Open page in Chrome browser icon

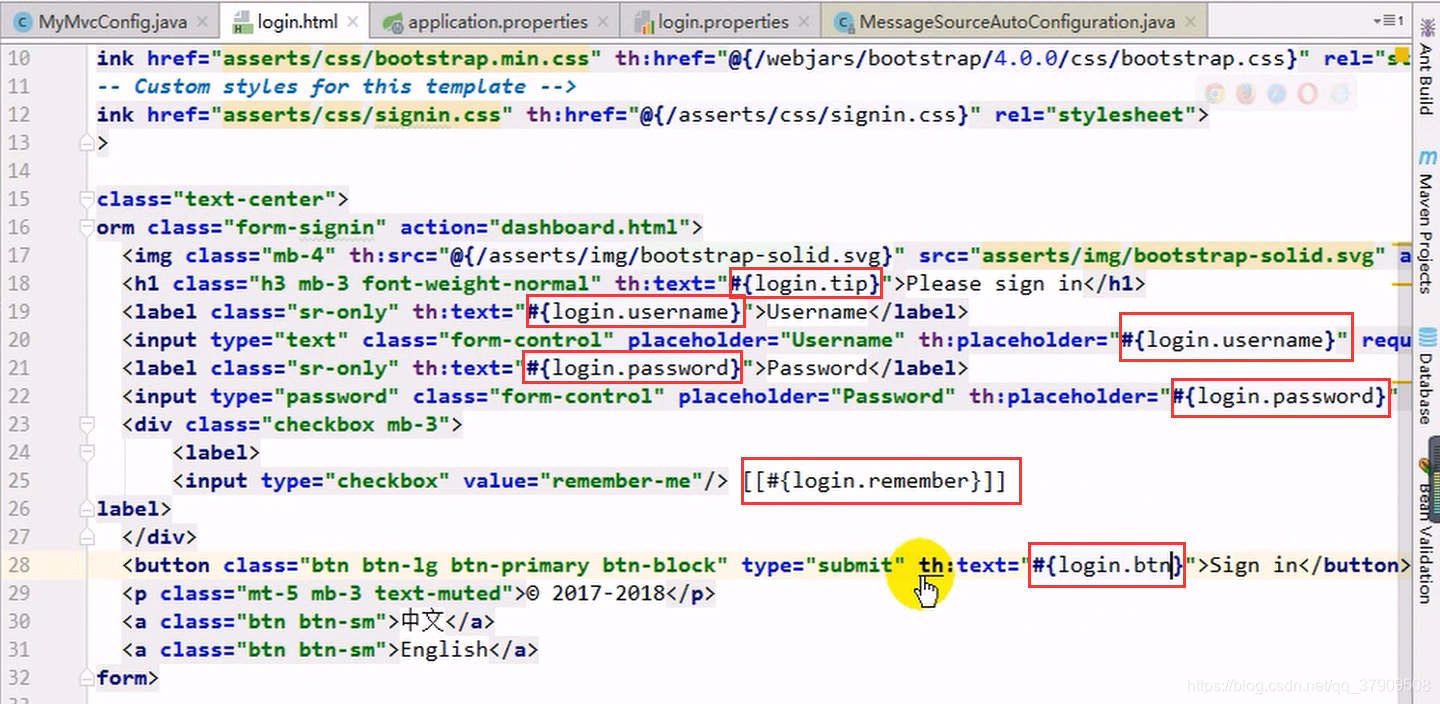pos(1215,94)
